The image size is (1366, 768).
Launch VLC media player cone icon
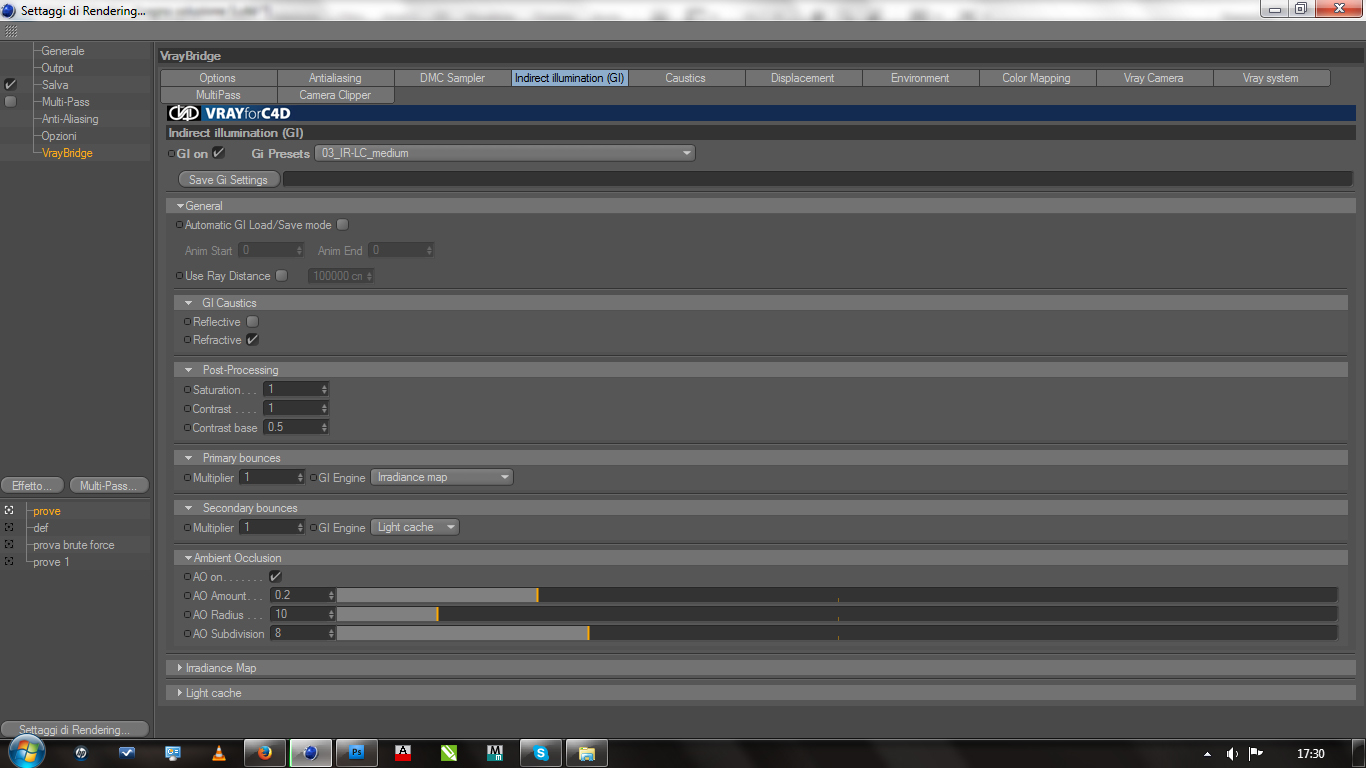click(219, 753)
